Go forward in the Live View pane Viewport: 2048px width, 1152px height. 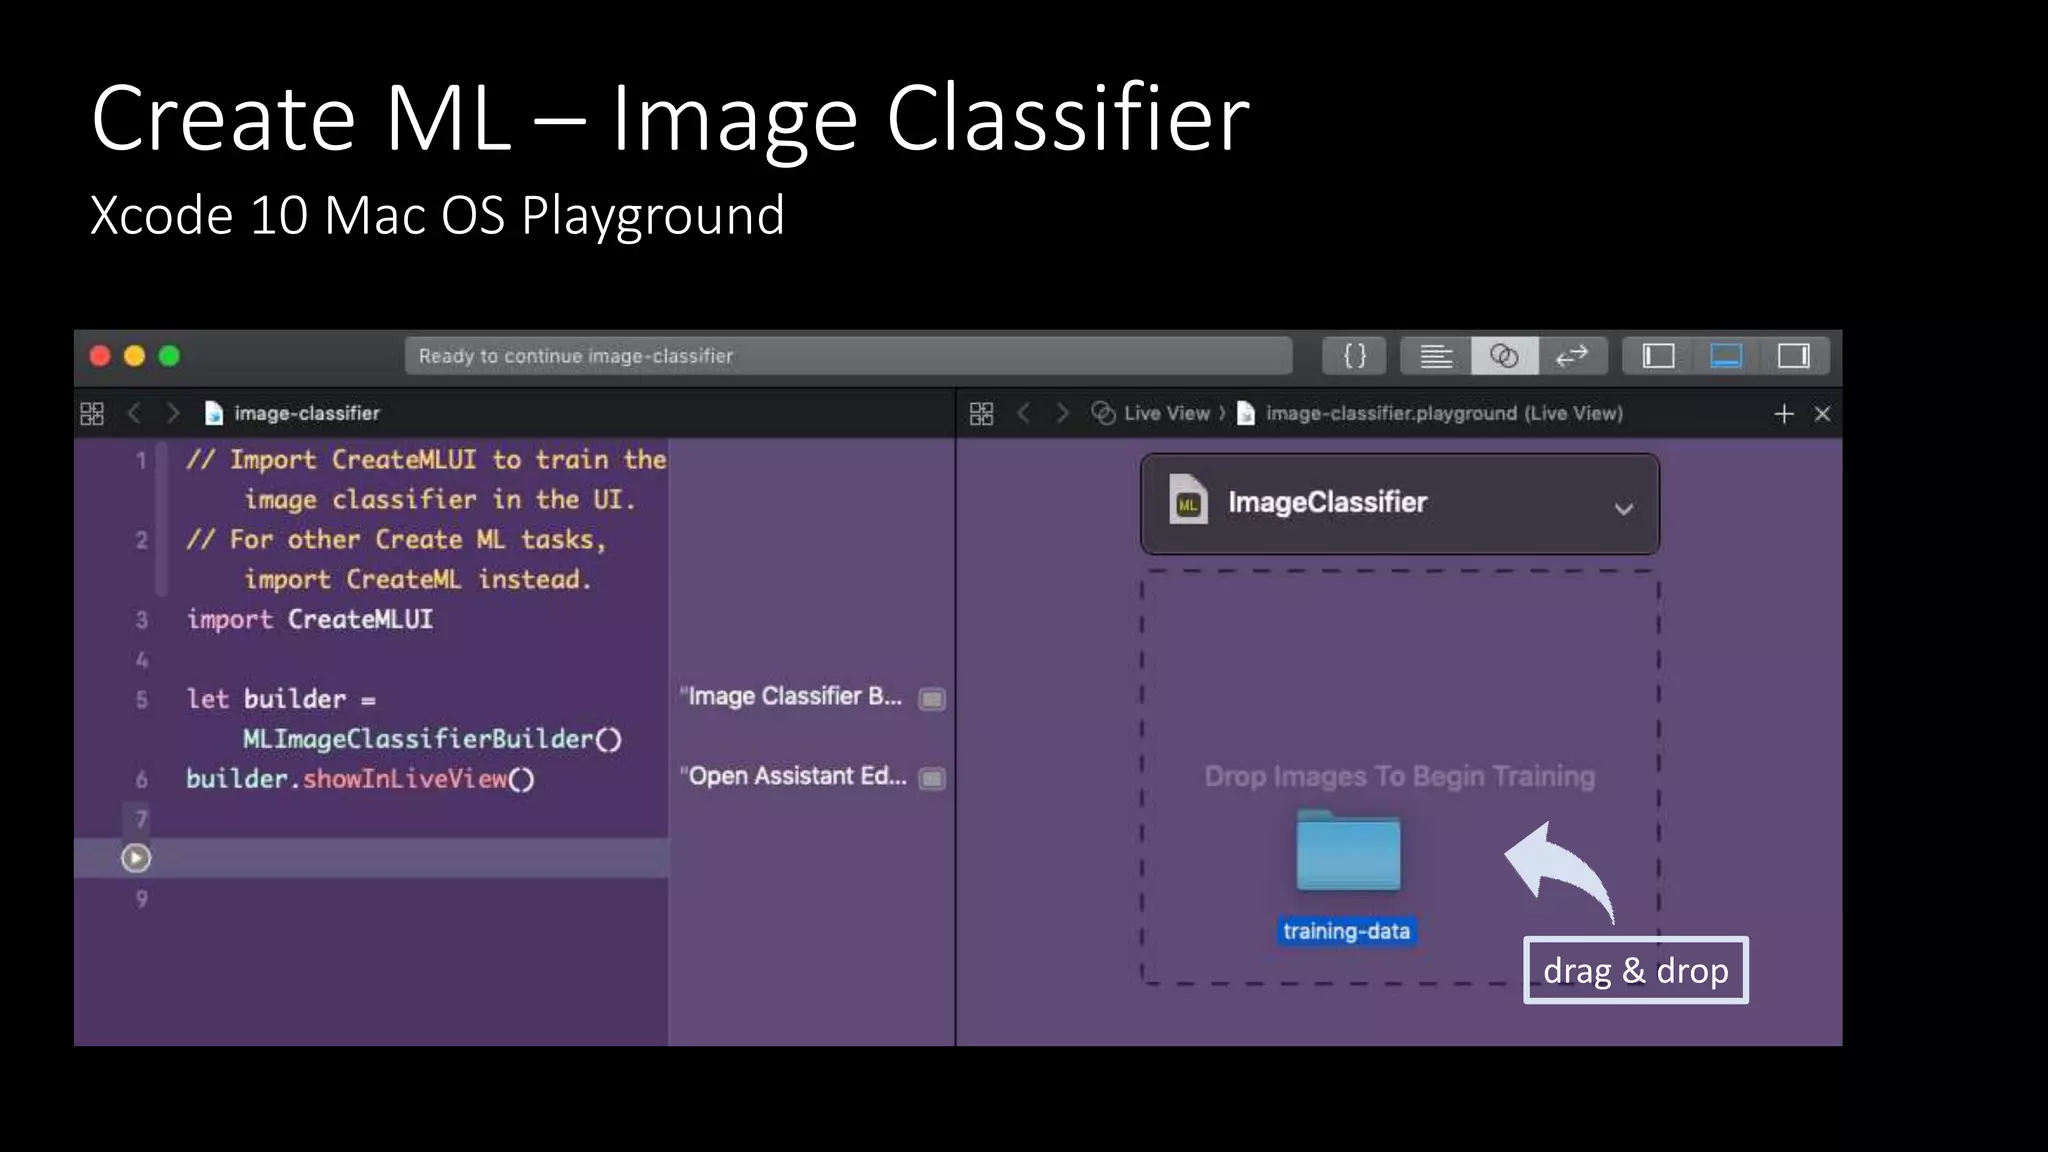[1062, 413]
